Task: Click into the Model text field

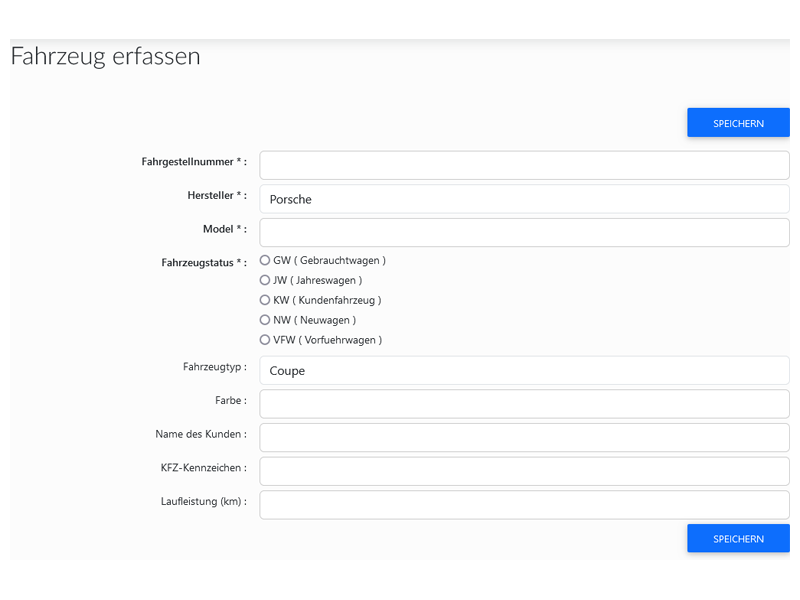Action: point(524,232)
